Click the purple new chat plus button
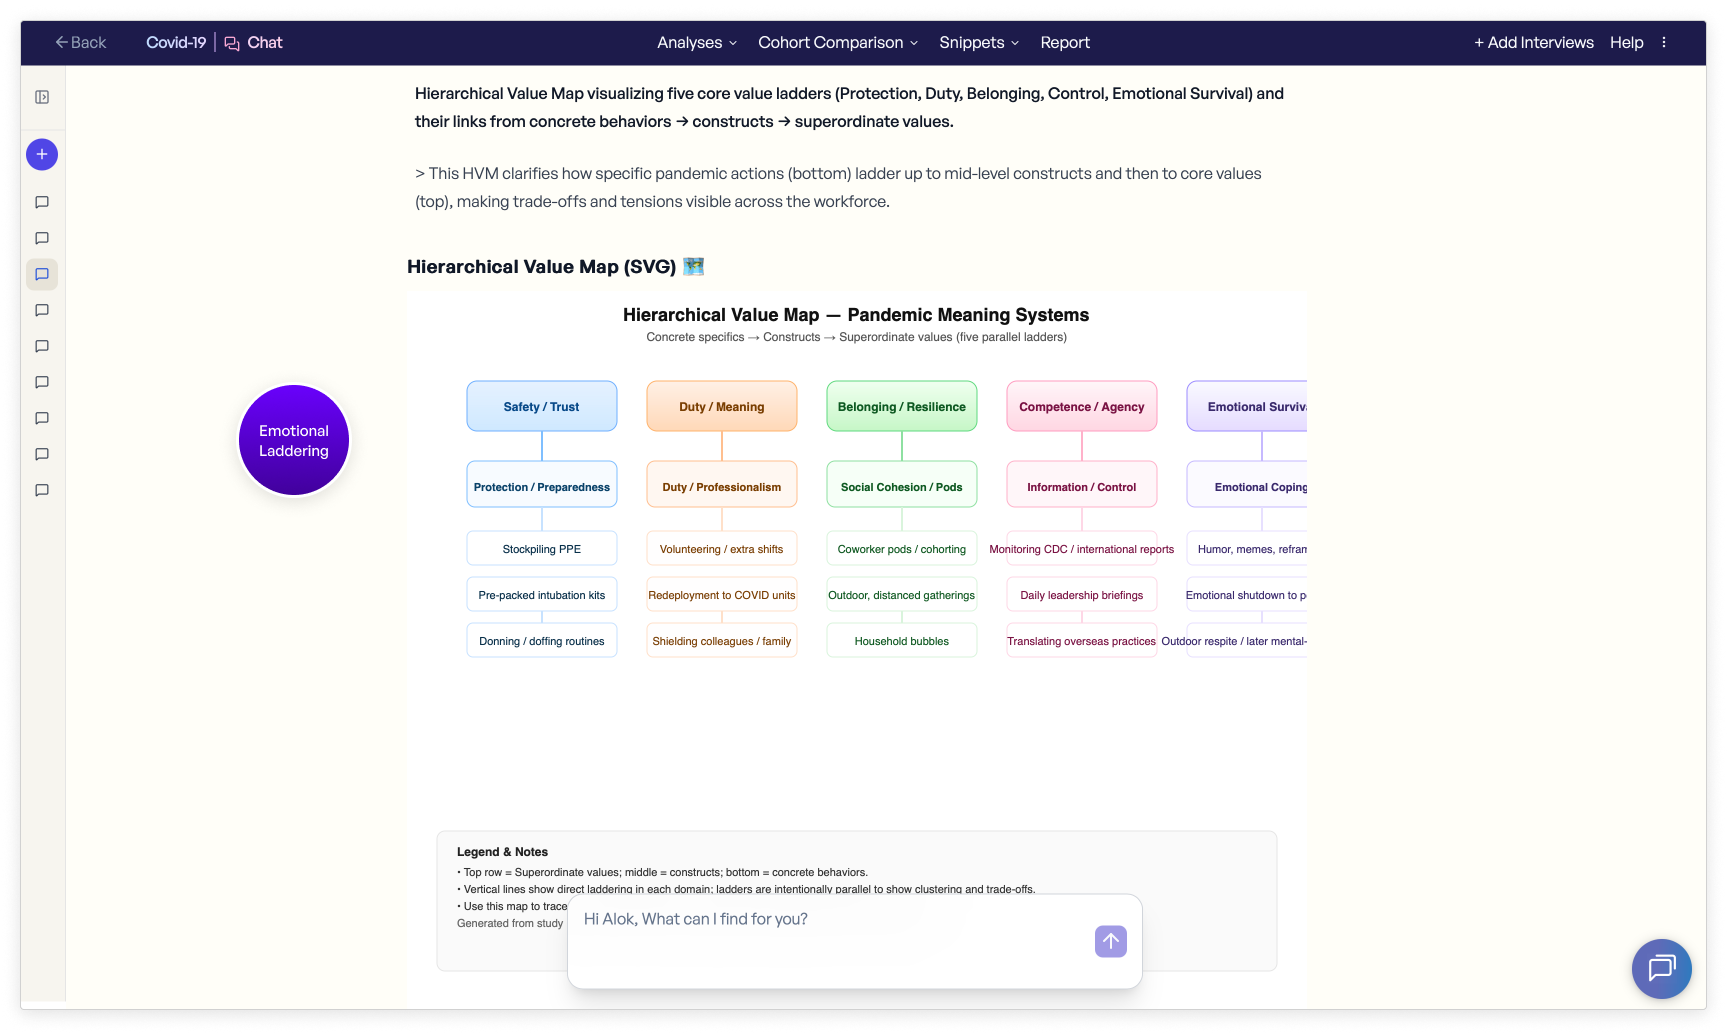The height and width of the screenshot is (1034, 1727). pos(42,155)
